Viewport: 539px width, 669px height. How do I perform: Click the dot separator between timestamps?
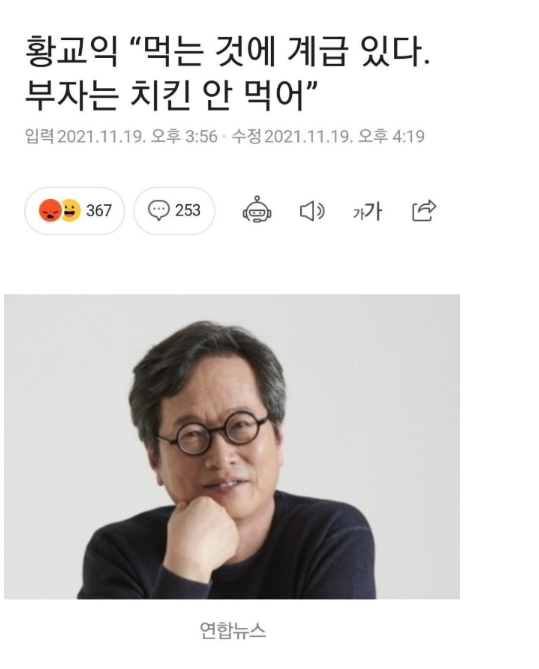pyautogui.click(x=224, y=137)
